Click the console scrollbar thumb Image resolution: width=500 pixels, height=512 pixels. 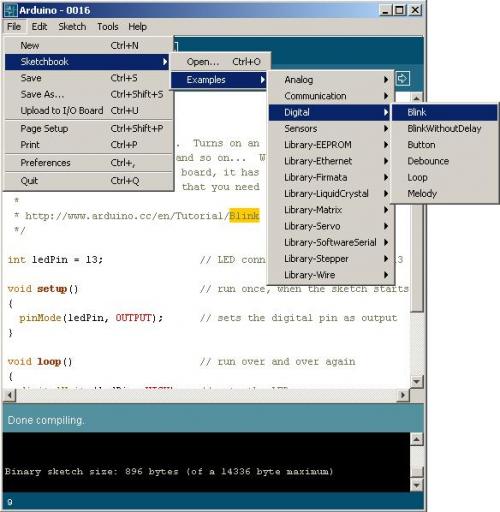pyautogui.click(x=416, y=472)
